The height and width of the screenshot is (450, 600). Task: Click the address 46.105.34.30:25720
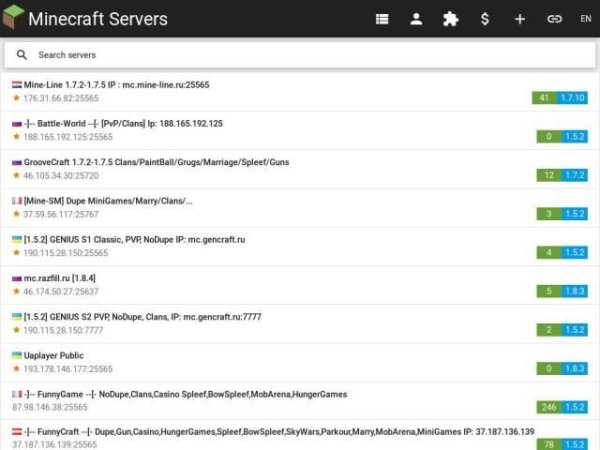(61, 176)
